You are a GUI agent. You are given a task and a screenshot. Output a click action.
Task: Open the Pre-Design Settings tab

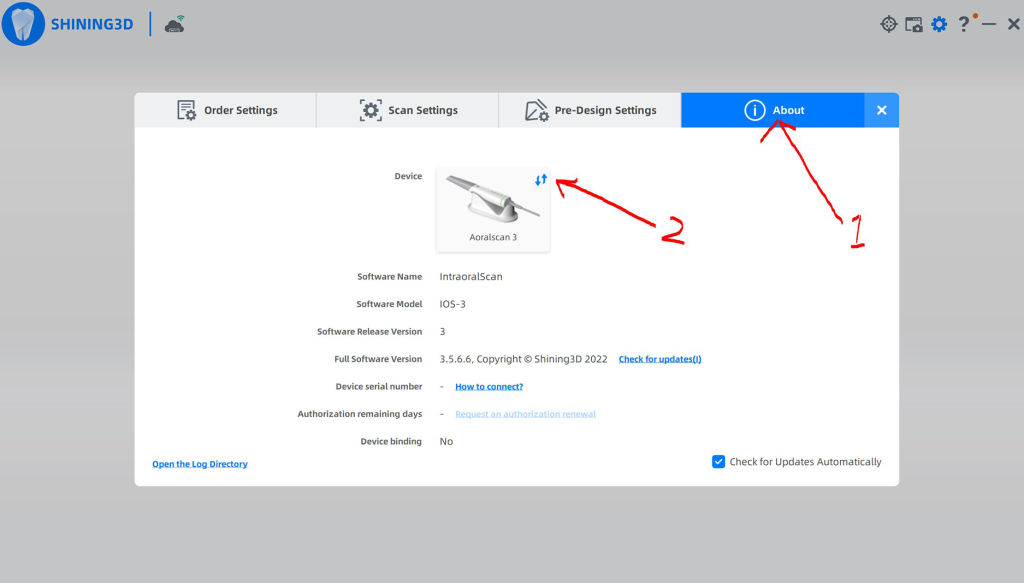(x=590, y=110)
